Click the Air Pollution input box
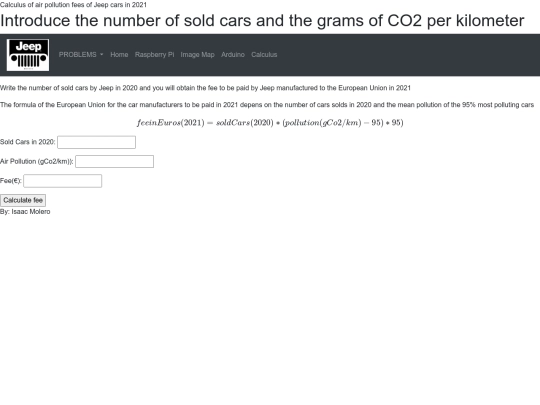Screen dimensions: 540x405 [114, 162]
